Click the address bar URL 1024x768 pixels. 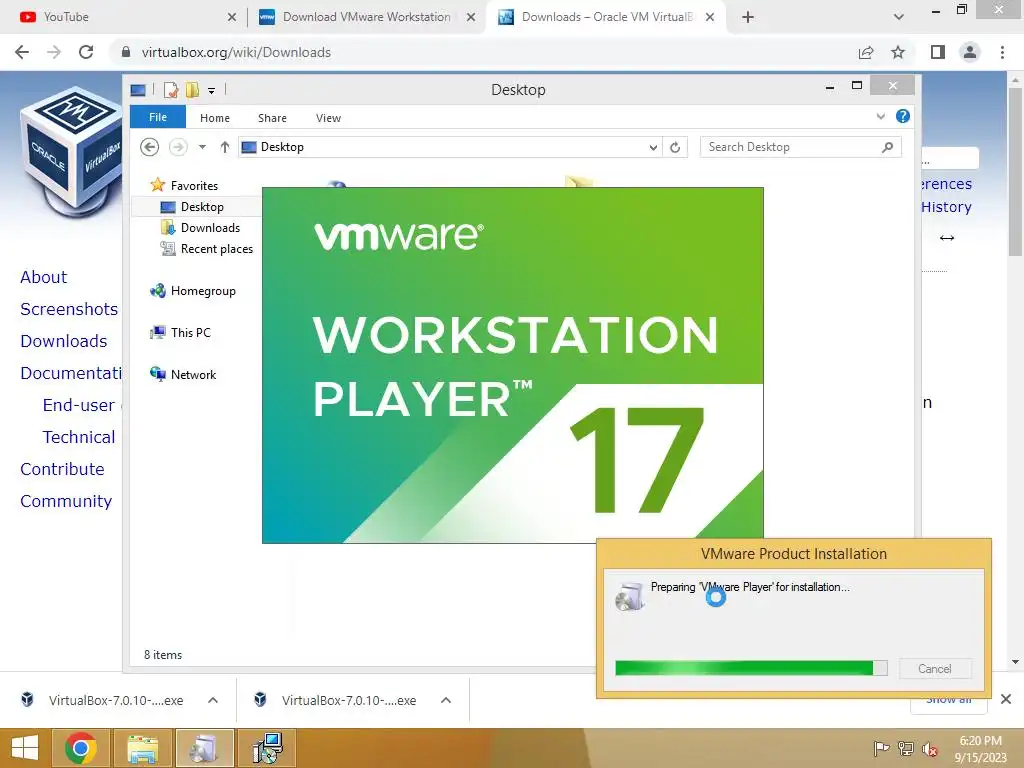[x=236, y=52]
